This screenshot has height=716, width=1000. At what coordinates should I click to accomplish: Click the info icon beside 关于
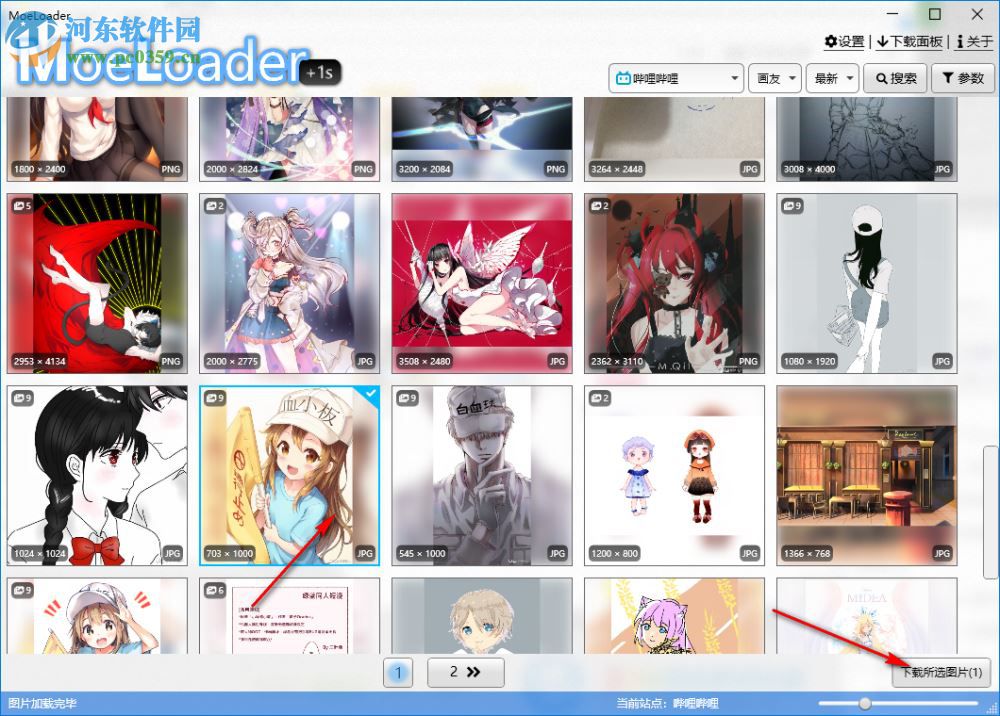tap(960, 41)
